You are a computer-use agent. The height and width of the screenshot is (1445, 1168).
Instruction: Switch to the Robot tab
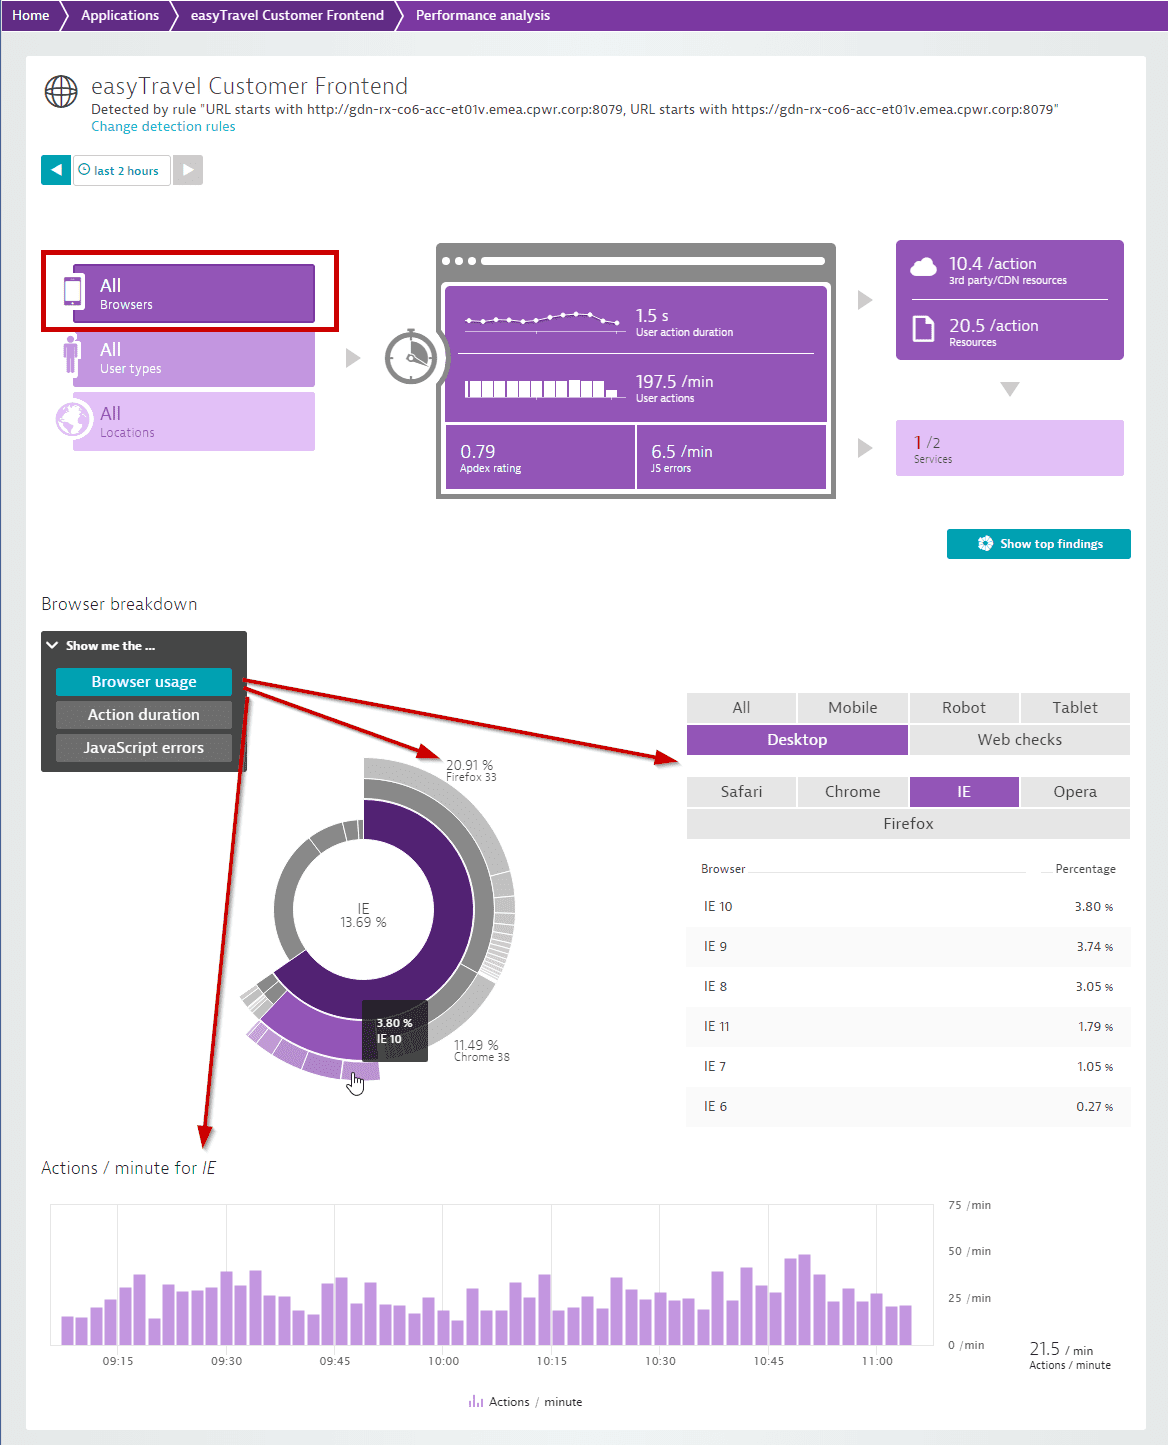tap(964, 708)
